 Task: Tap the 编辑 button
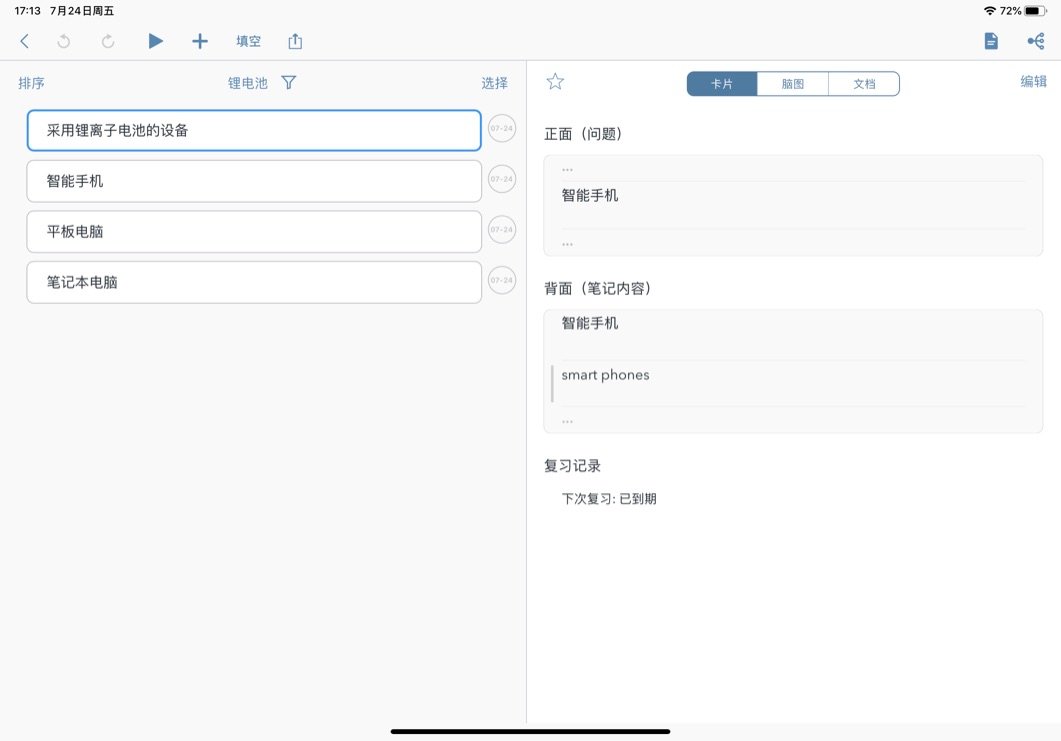pos(1032,81)
